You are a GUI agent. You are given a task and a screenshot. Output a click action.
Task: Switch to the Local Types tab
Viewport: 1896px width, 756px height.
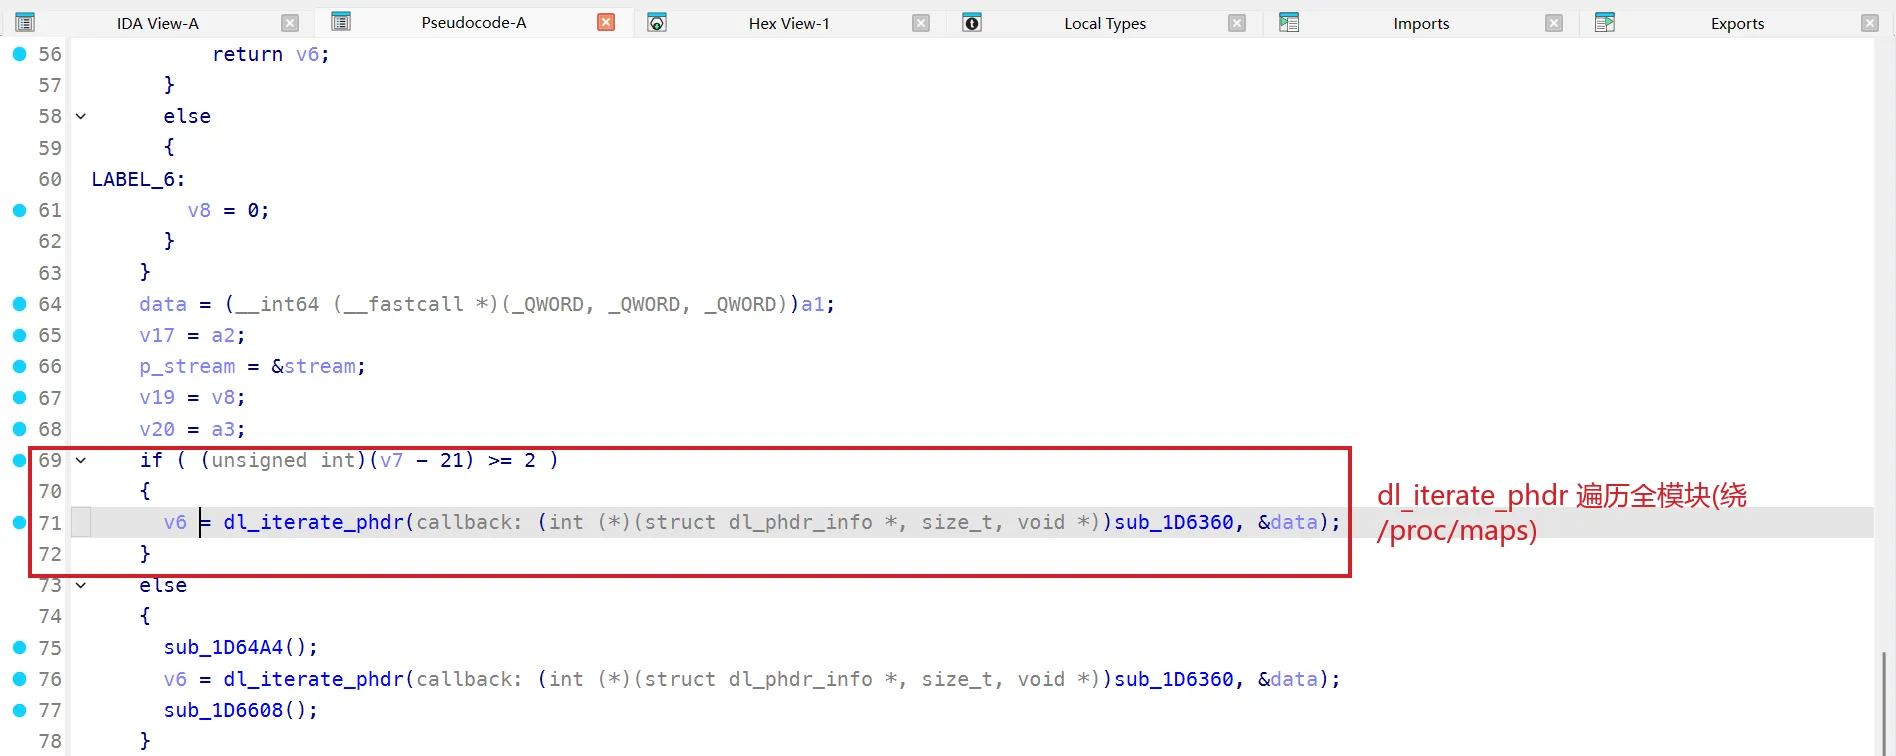tap(1105, 23)
